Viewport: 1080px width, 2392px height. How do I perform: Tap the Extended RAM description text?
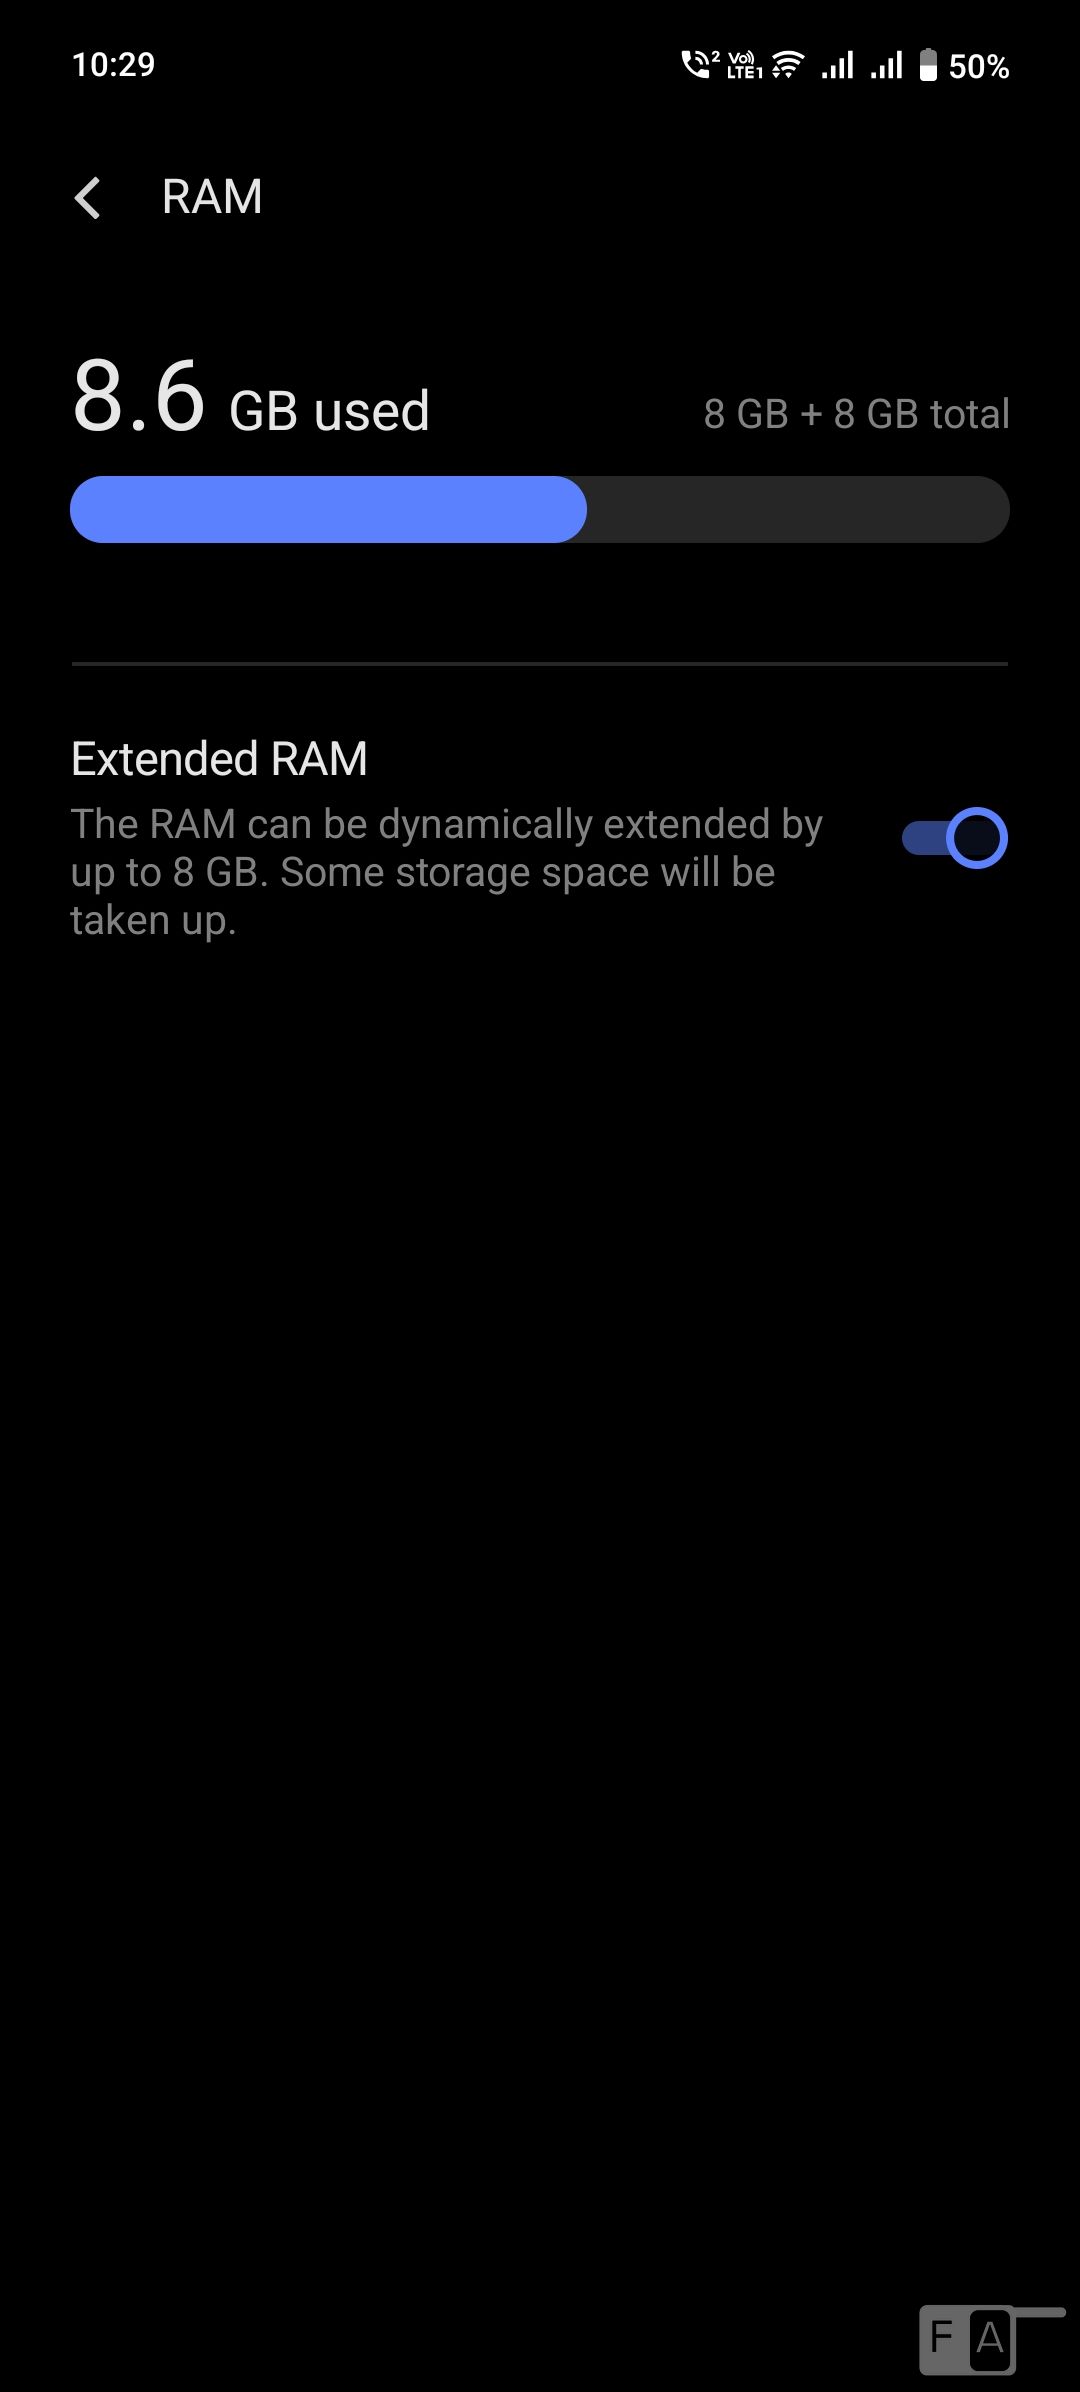click(x=447, y=872)
